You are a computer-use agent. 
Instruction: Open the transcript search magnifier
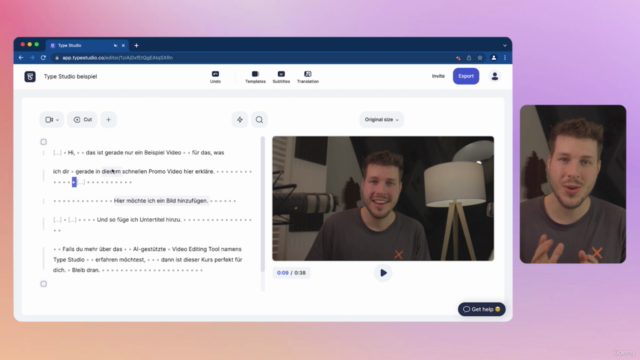pos(259,120)
